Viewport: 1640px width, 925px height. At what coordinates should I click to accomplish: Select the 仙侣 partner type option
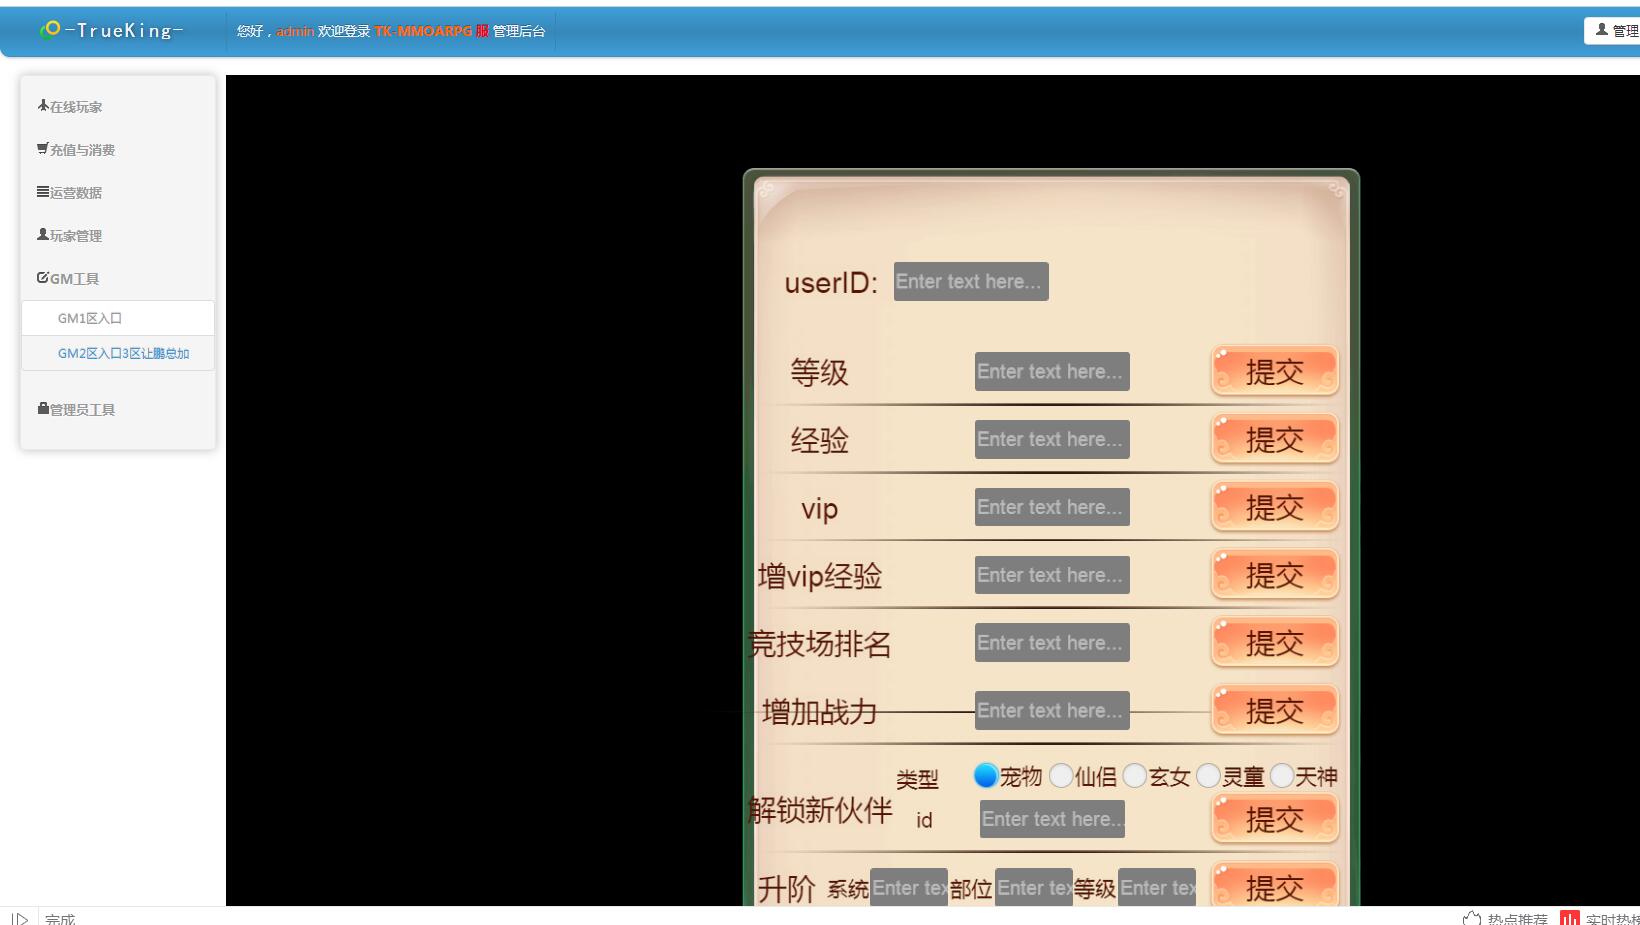coord(1061,775)
